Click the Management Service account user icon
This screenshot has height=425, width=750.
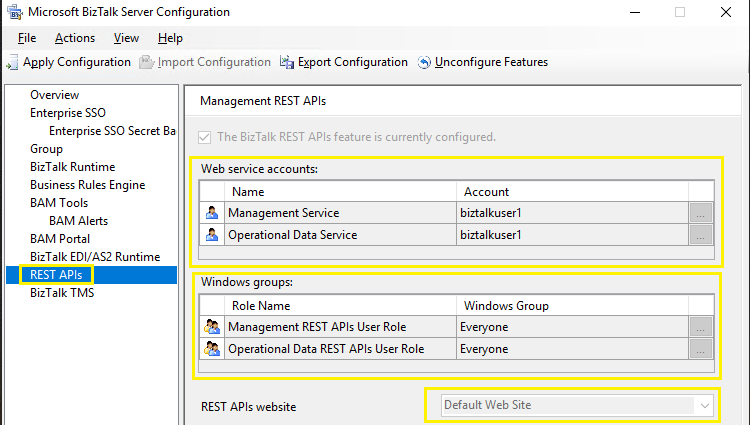(212, 212)
